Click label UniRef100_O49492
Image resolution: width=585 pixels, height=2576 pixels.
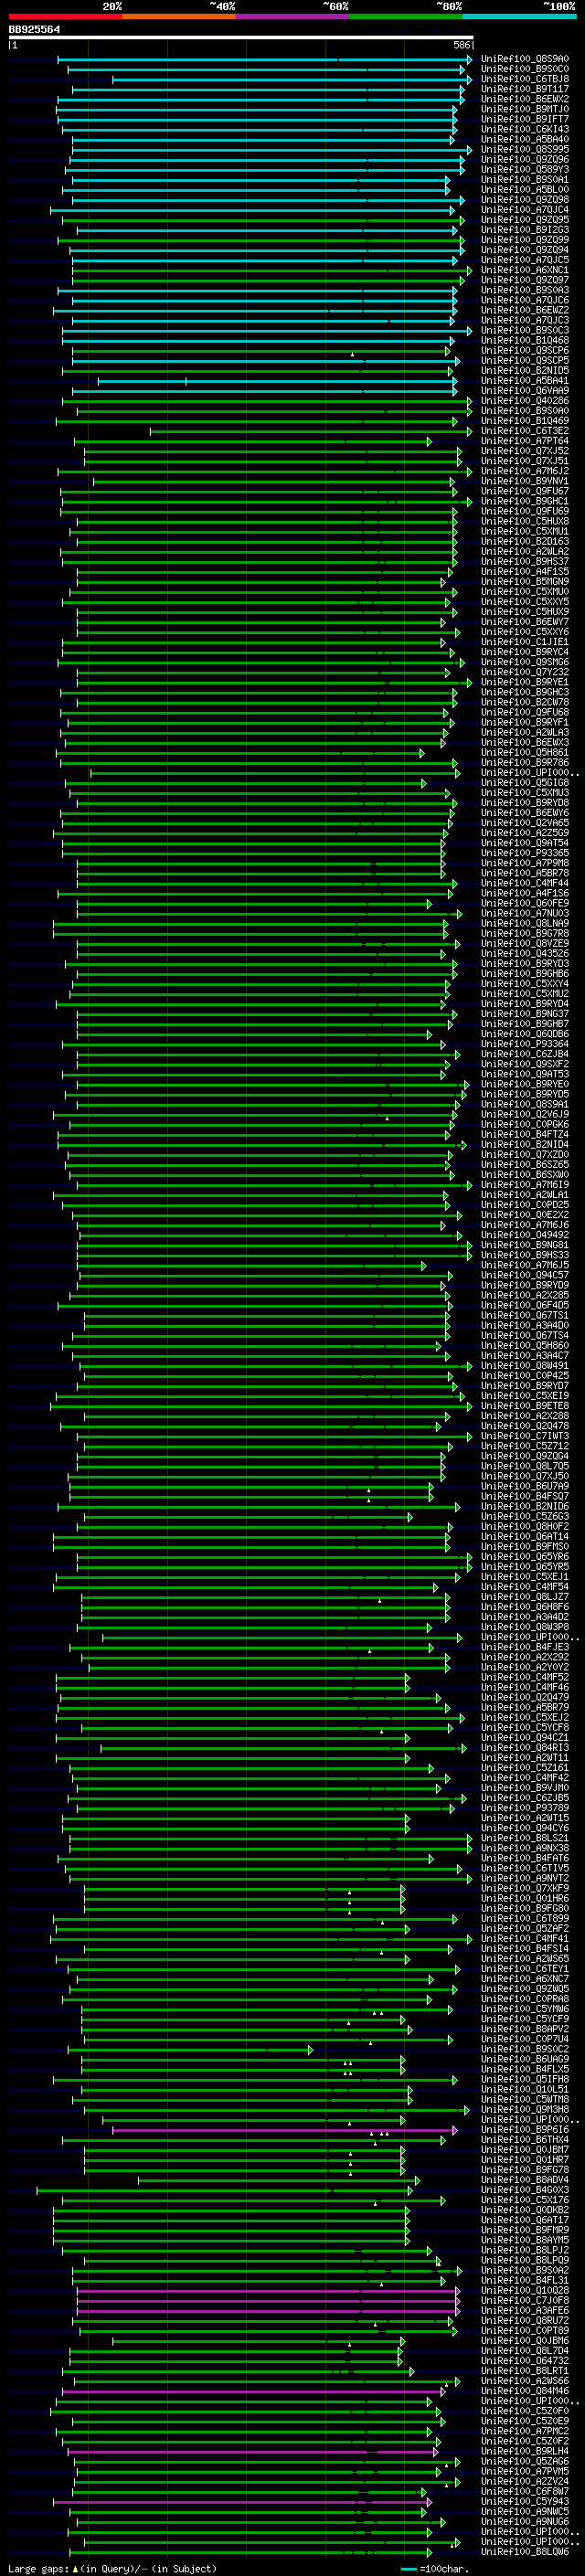pyautogui.click(x=525, y=1235)
